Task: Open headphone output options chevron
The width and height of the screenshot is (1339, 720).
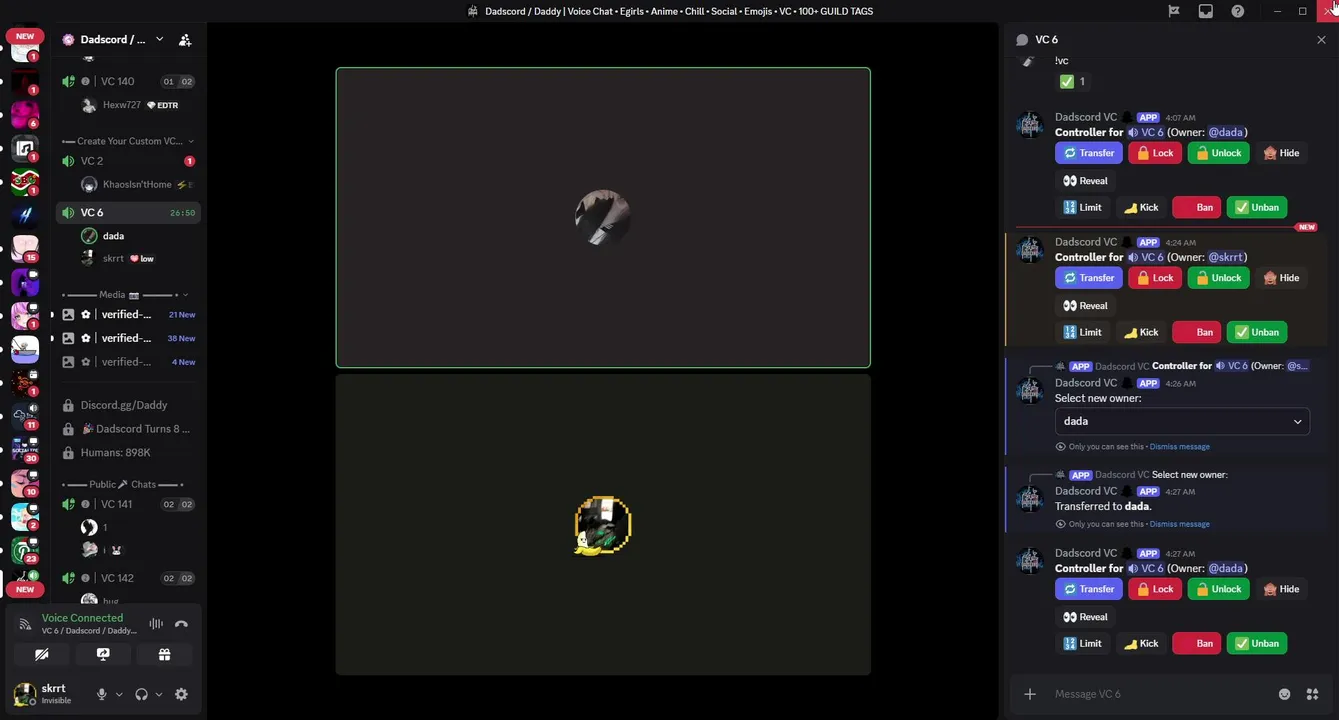Action: pos(159,694)
